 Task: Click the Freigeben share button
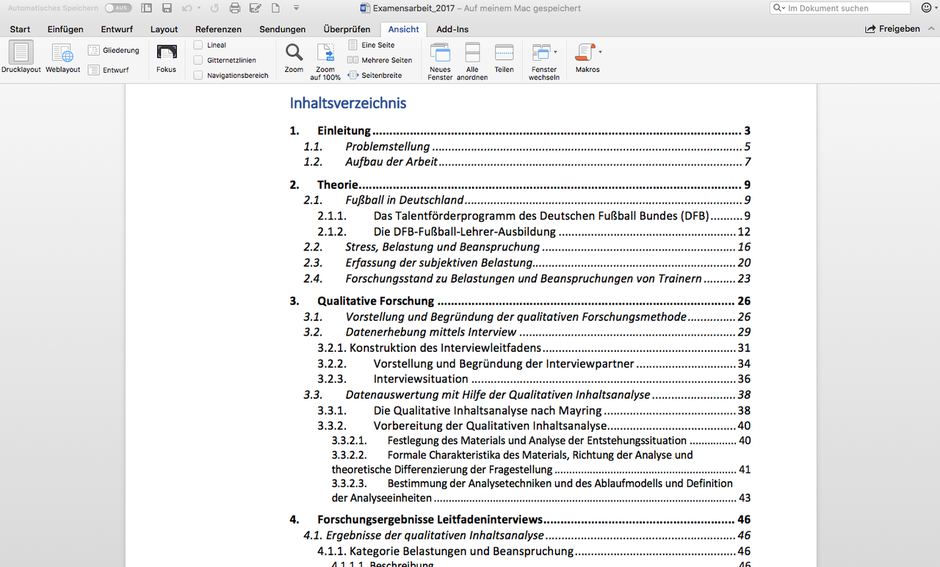pos(892,29)
